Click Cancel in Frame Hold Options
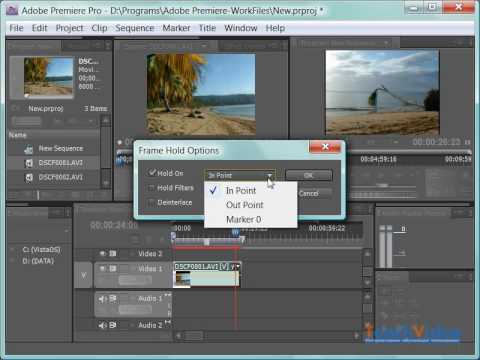The image size is (480, 360). click(309, 193)
